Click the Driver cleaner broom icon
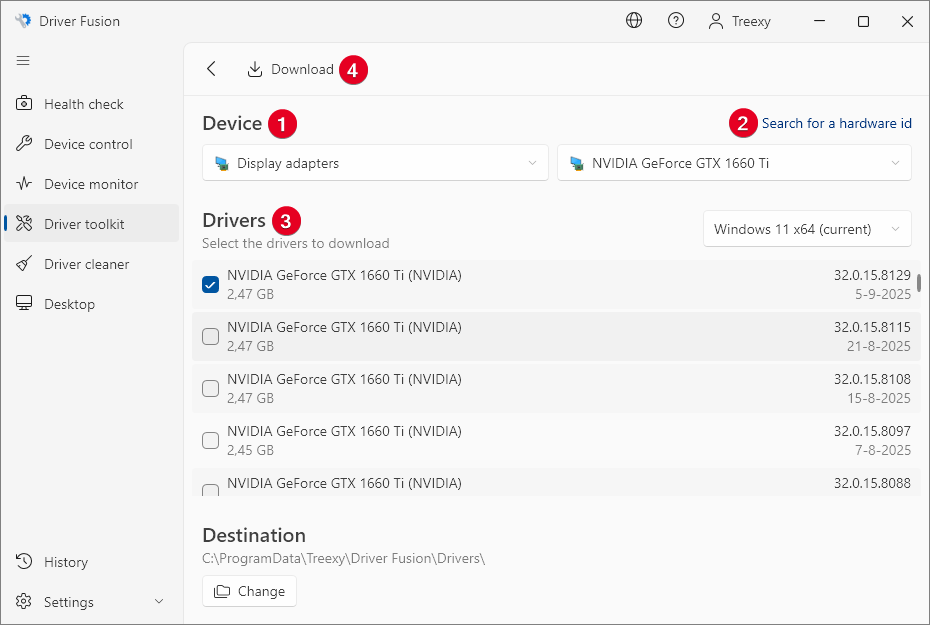The image size is (930, 625). pos(24,263)
